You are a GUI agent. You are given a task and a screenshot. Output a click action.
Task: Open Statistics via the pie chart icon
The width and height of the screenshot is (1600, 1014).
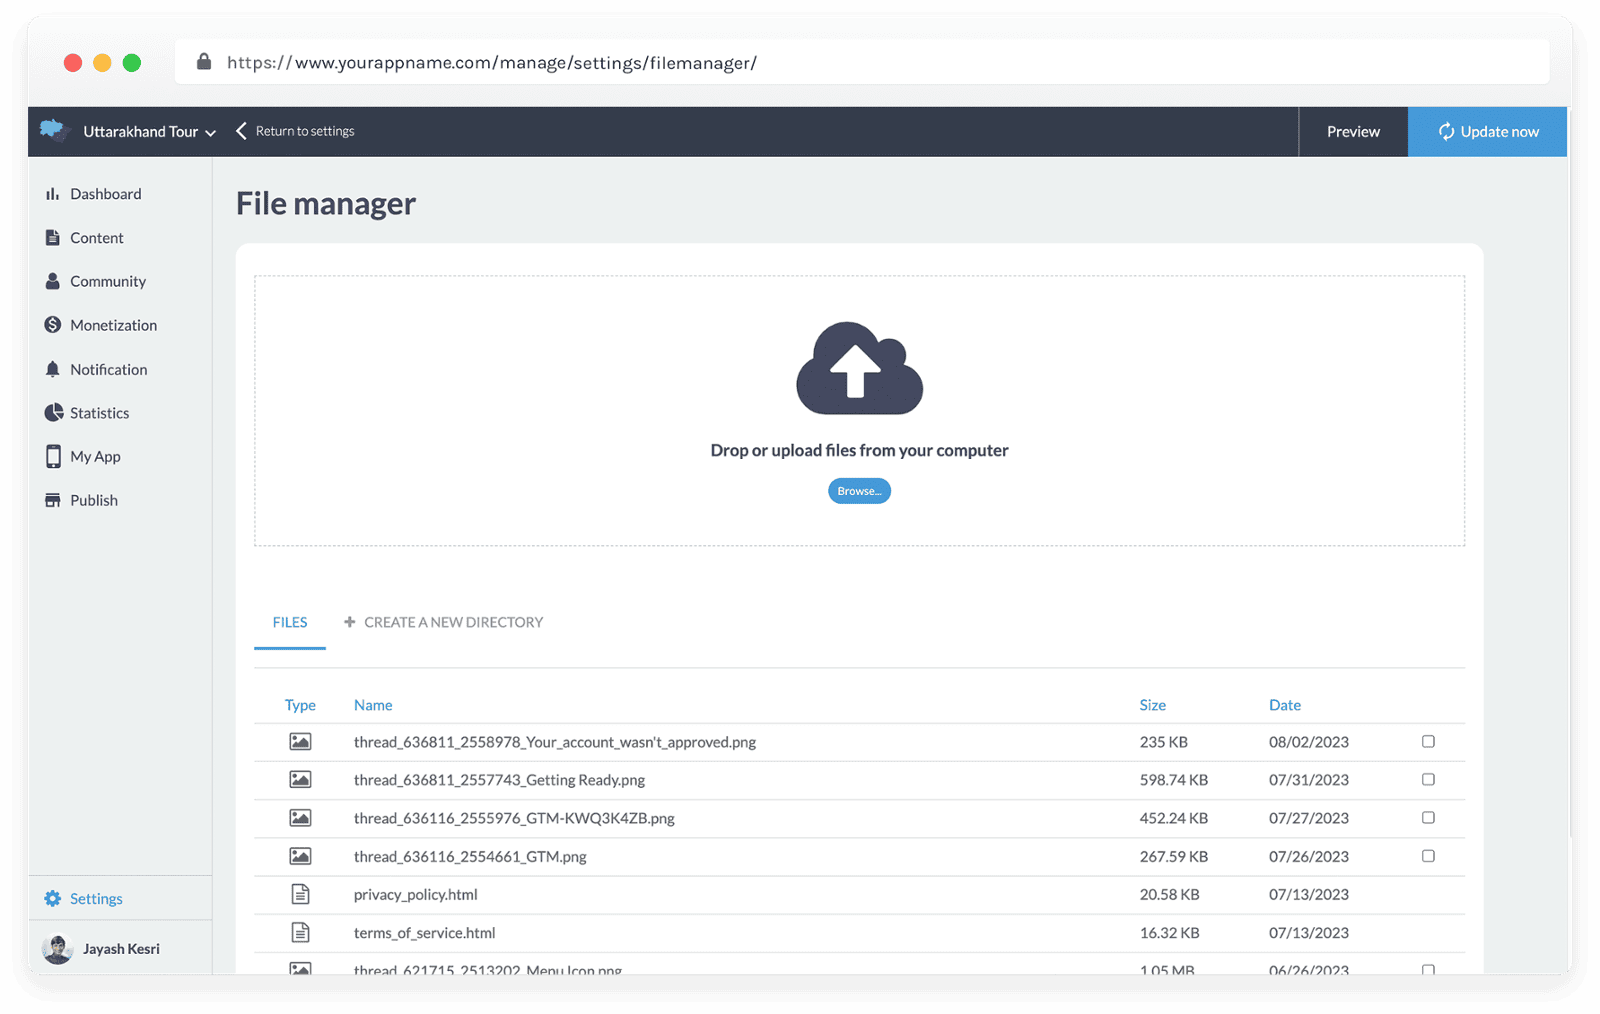[x=53, y=413]
